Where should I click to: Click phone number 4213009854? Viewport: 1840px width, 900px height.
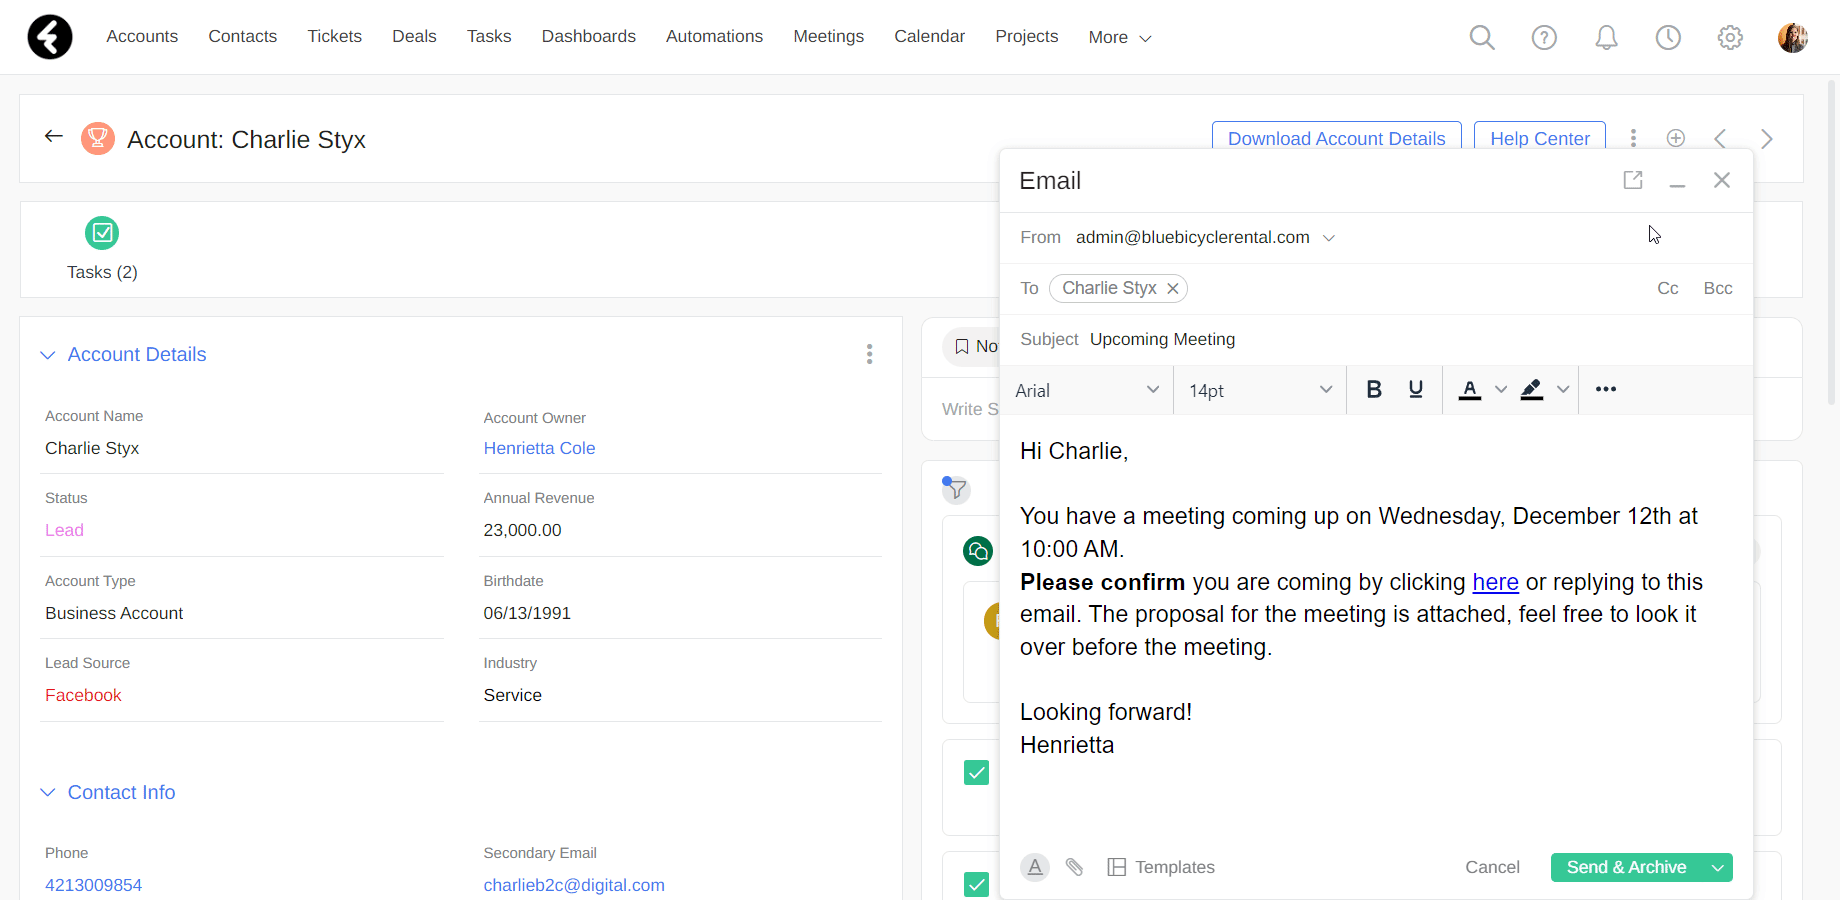(x=93, y=885)
